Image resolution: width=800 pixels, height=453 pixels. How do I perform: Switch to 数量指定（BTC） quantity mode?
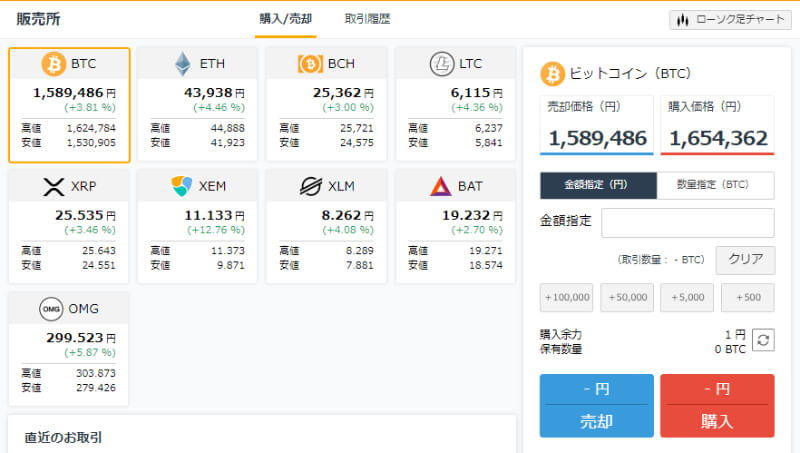click(x=715, y=186)
